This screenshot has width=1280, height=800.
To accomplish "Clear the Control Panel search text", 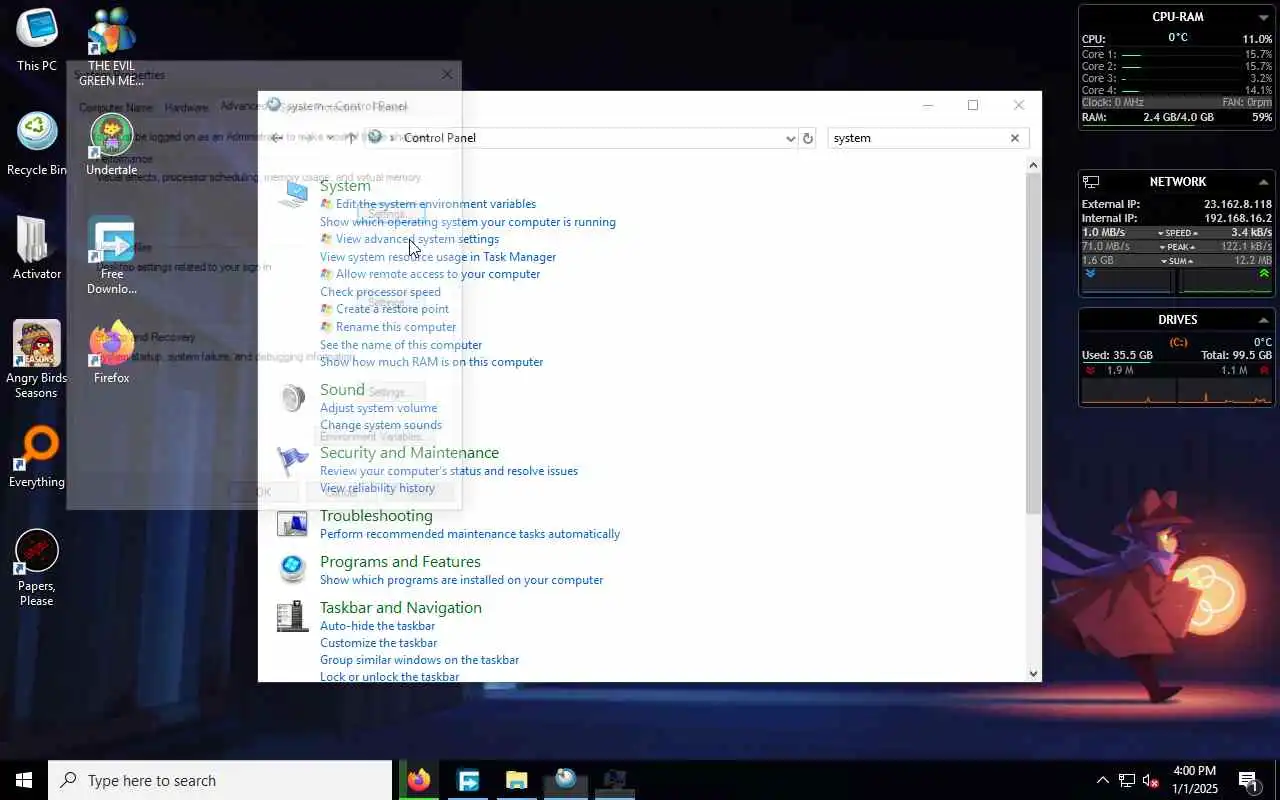I will [x=1014, y=138].
